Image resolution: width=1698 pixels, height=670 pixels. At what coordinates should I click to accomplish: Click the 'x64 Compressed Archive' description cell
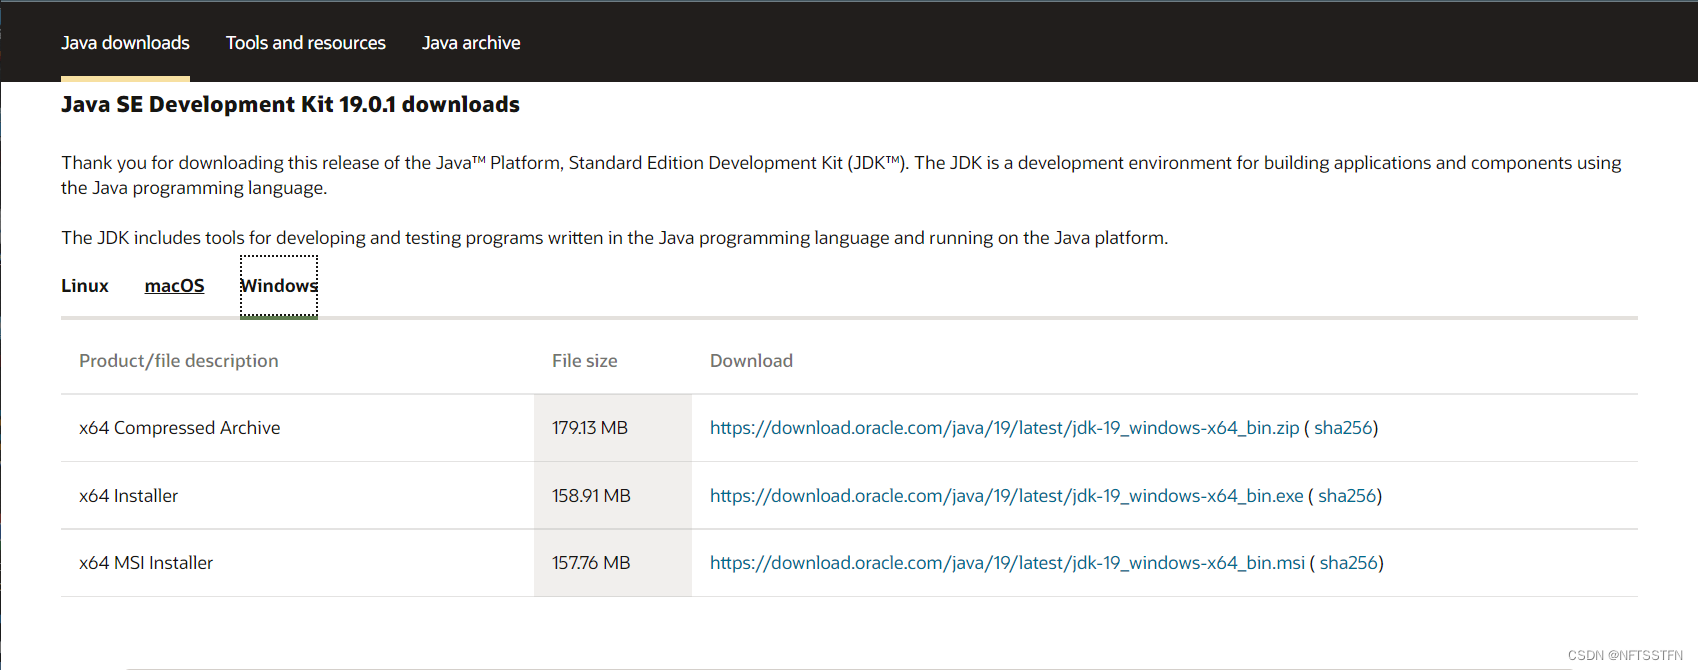tap(297, 428)
